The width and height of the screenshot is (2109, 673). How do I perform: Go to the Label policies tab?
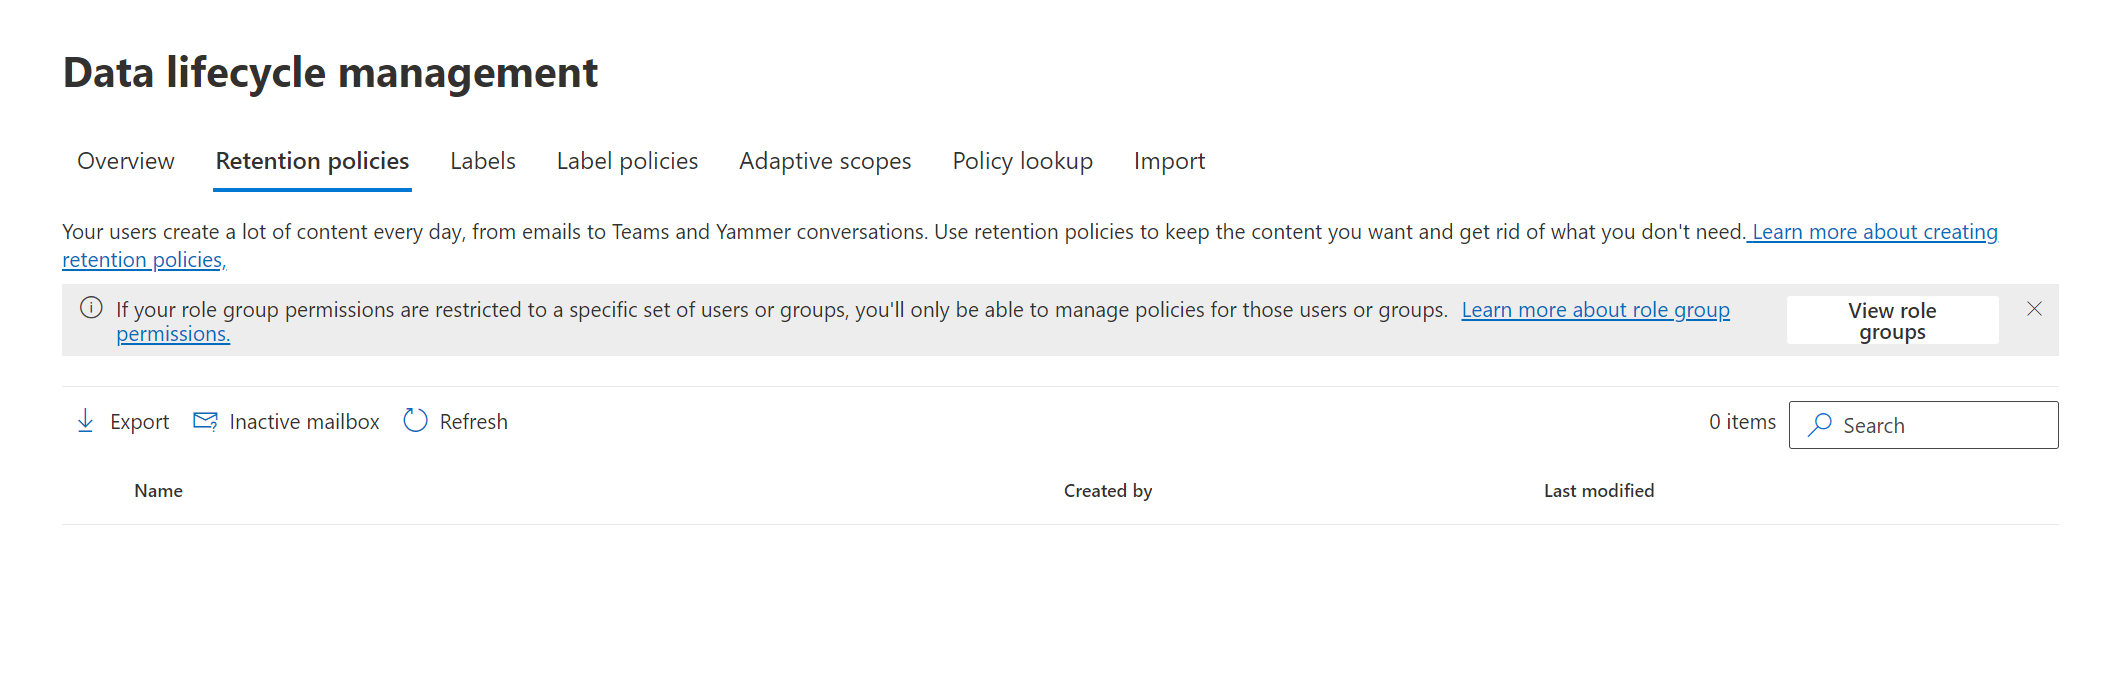click(x=627, y=161)
